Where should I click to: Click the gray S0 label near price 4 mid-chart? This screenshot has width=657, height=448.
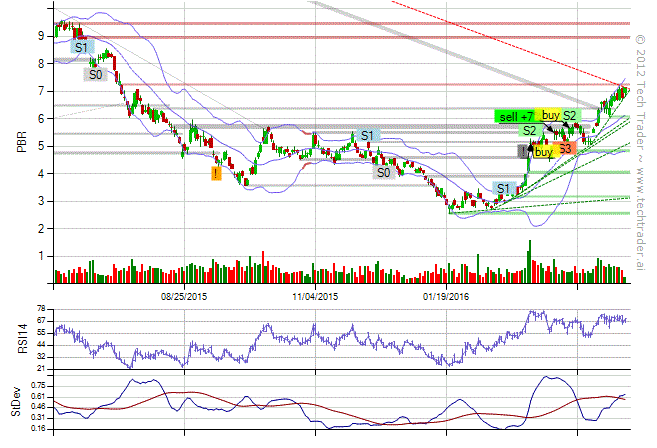coord(384,172)
